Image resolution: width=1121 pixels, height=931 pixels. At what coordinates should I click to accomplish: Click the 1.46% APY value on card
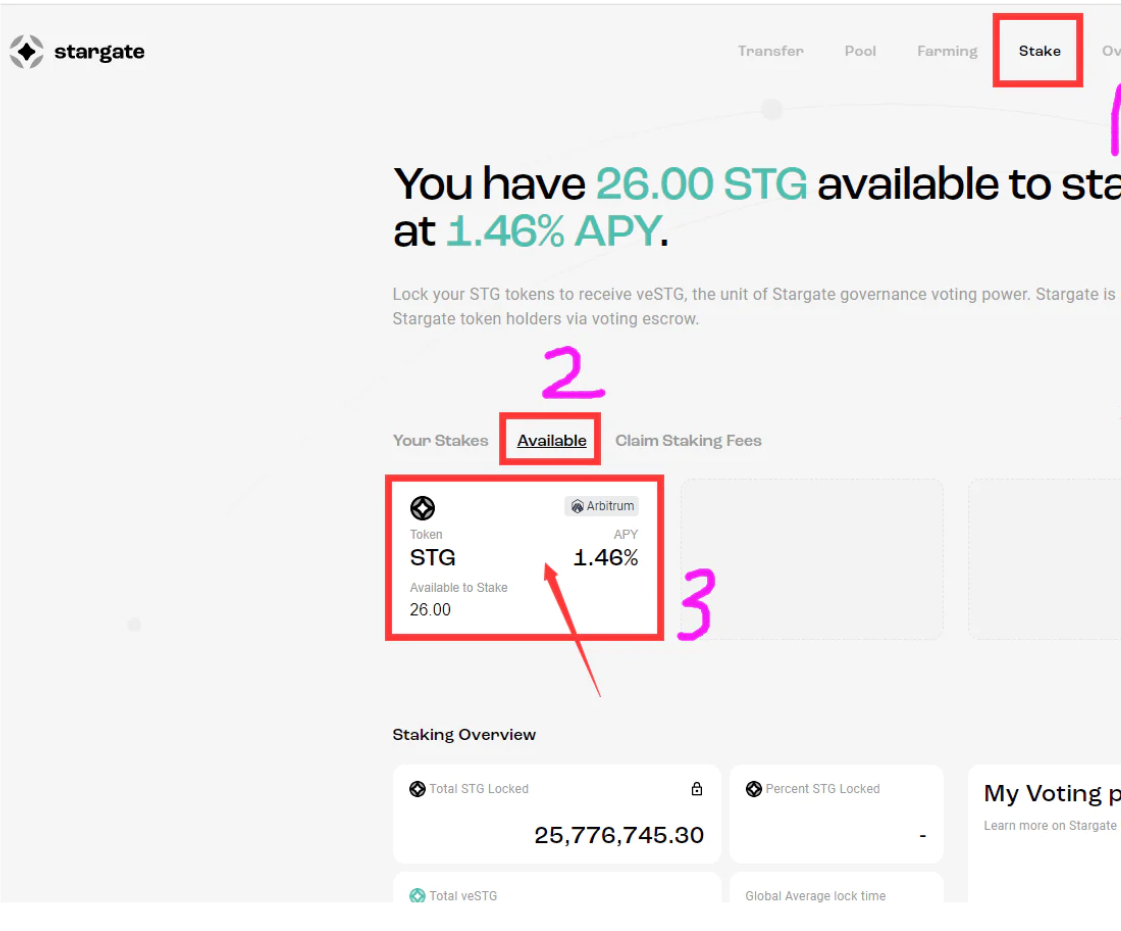(606, 558)
